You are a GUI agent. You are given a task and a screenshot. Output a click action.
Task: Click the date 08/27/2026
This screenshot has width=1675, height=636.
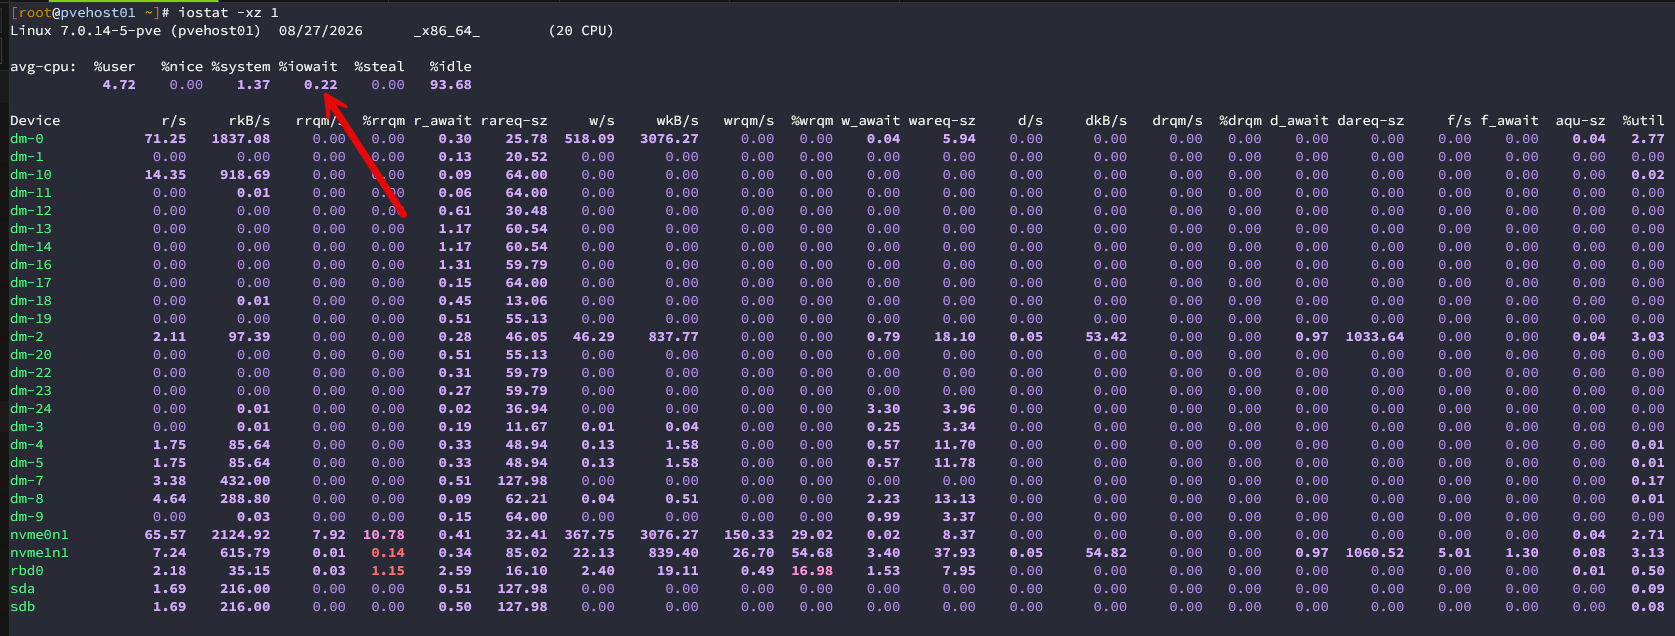pos(320,31)
